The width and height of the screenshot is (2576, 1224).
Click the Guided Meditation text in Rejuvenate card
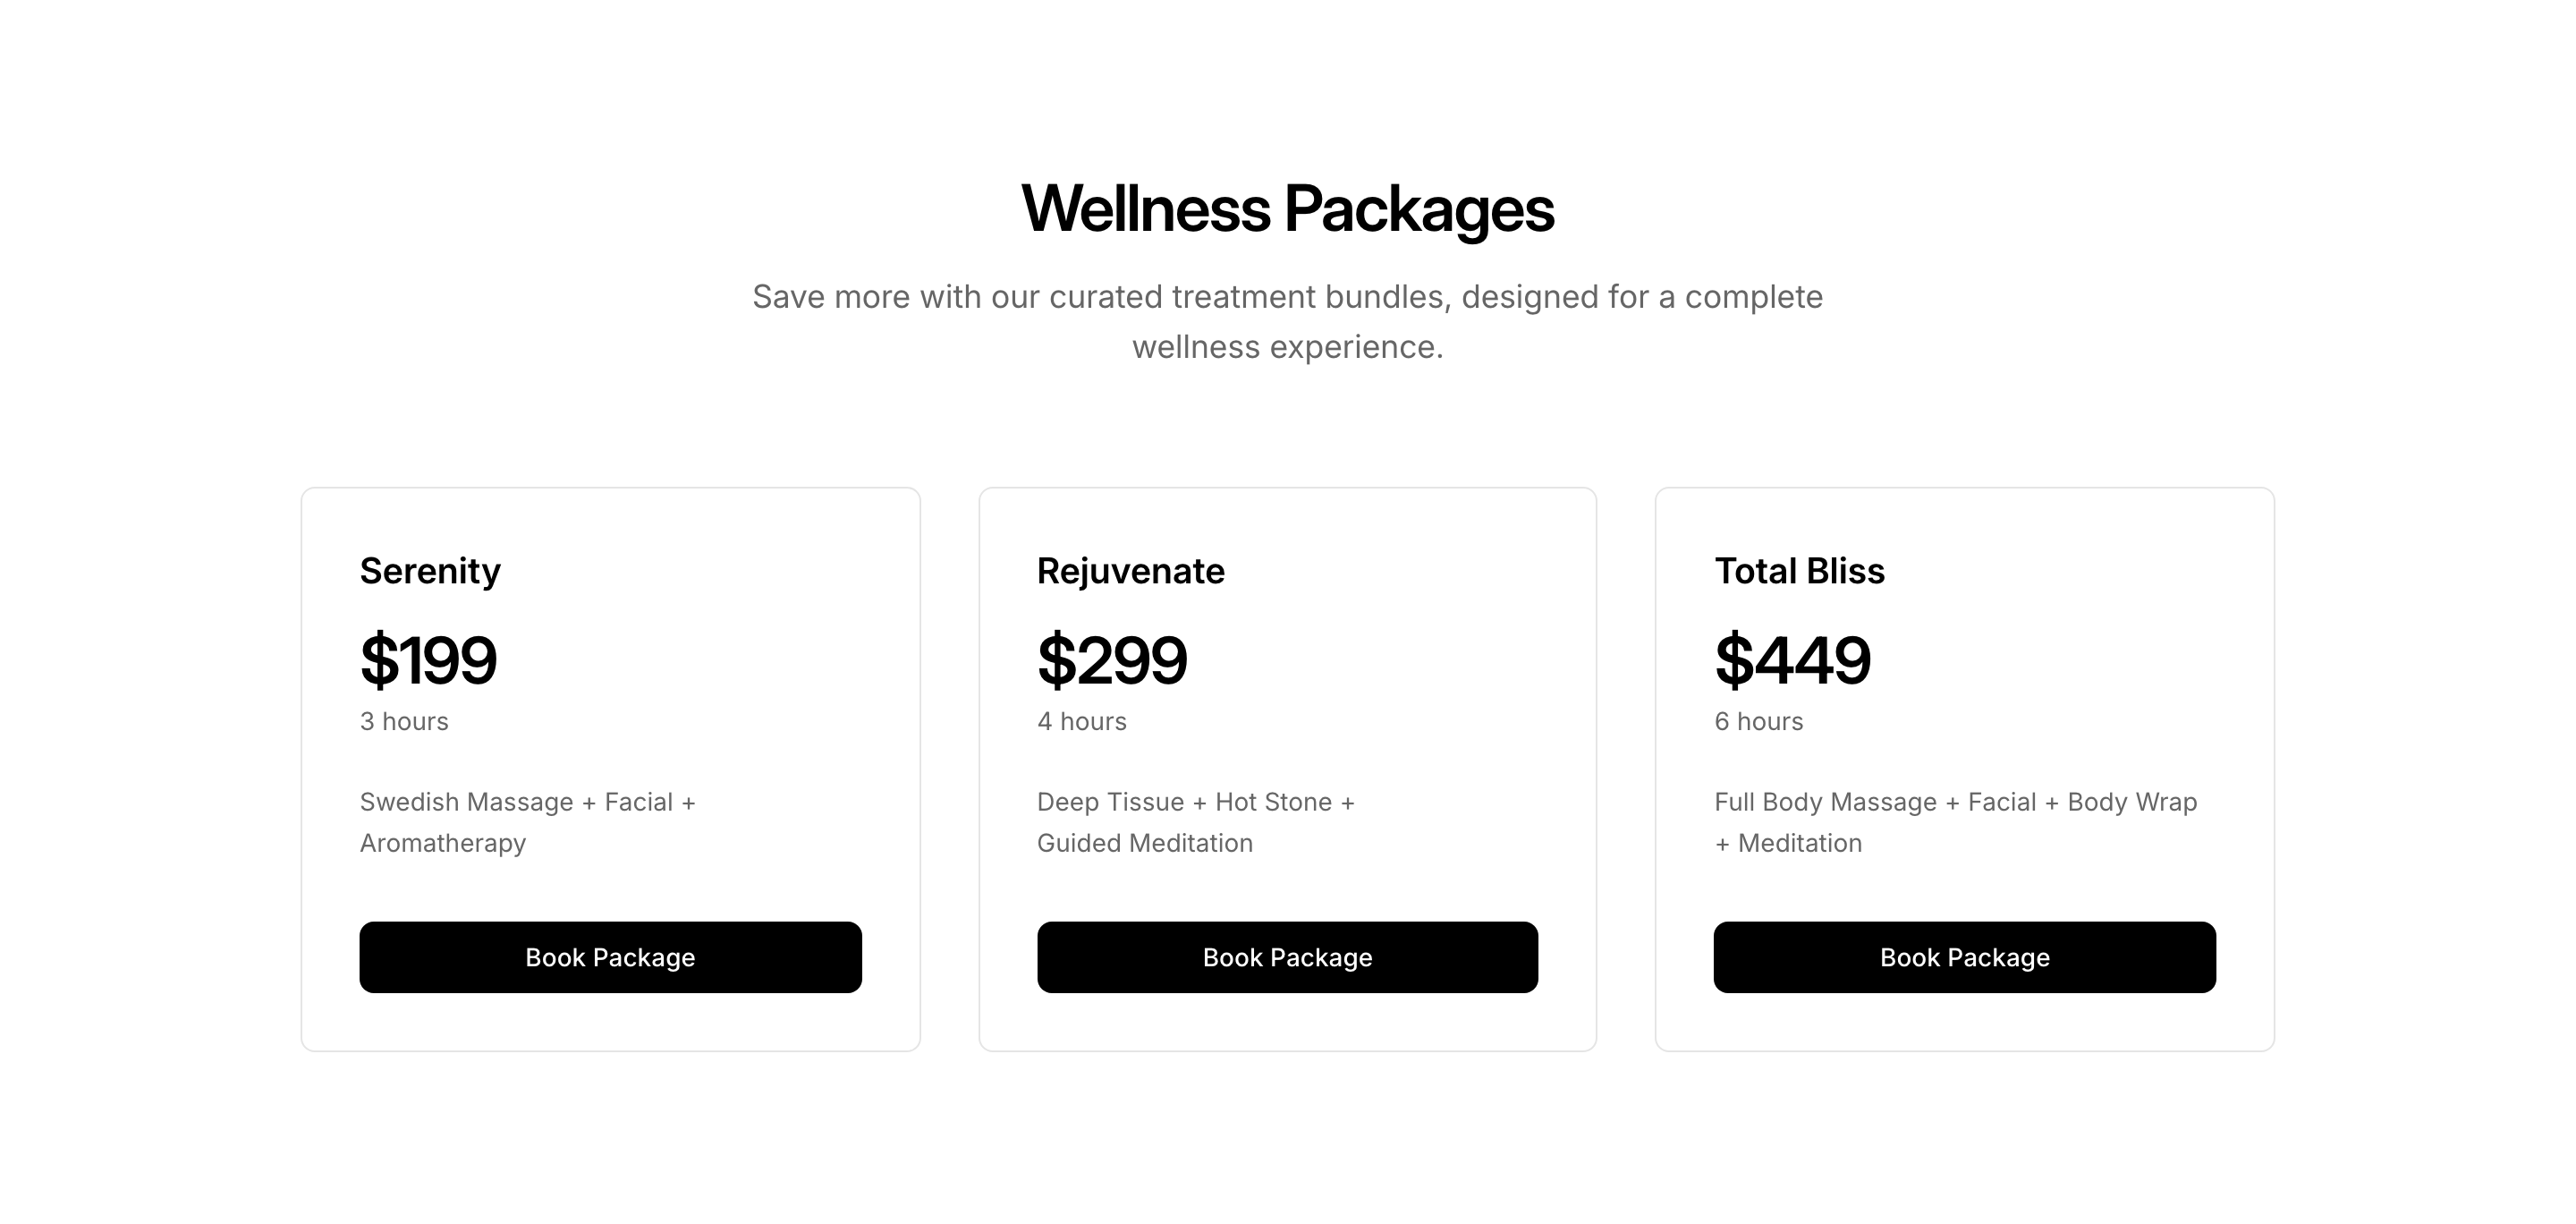[1144, 843]
